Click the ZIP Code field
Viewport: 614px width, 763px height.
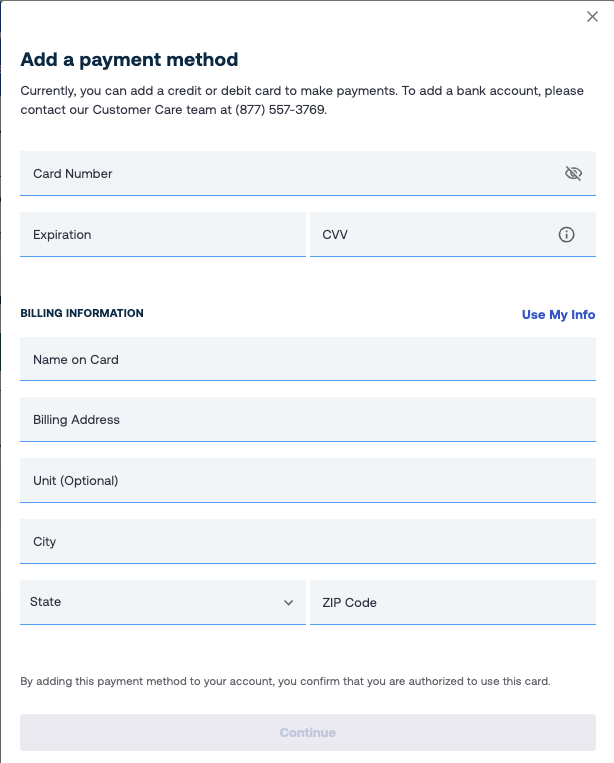[x=452, y=603]
